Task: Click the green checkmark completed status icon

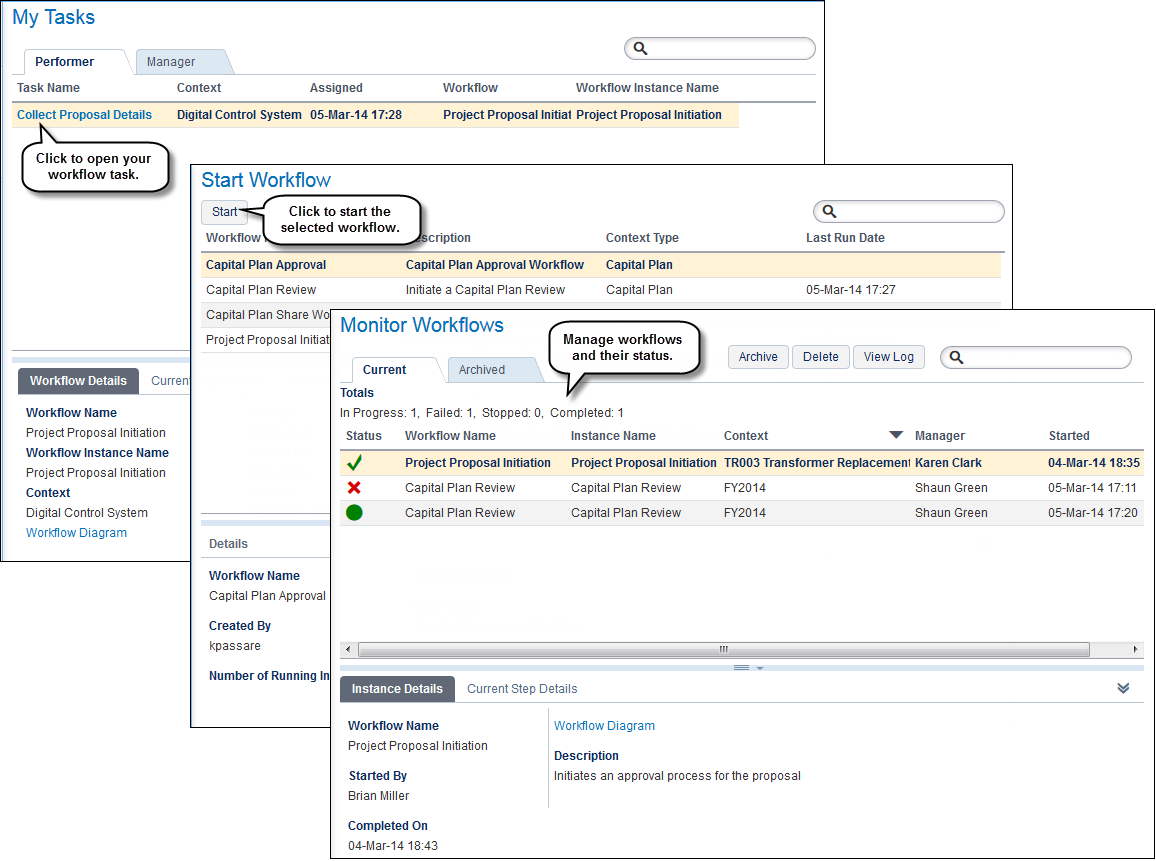Action: click(x=355, y=463)
